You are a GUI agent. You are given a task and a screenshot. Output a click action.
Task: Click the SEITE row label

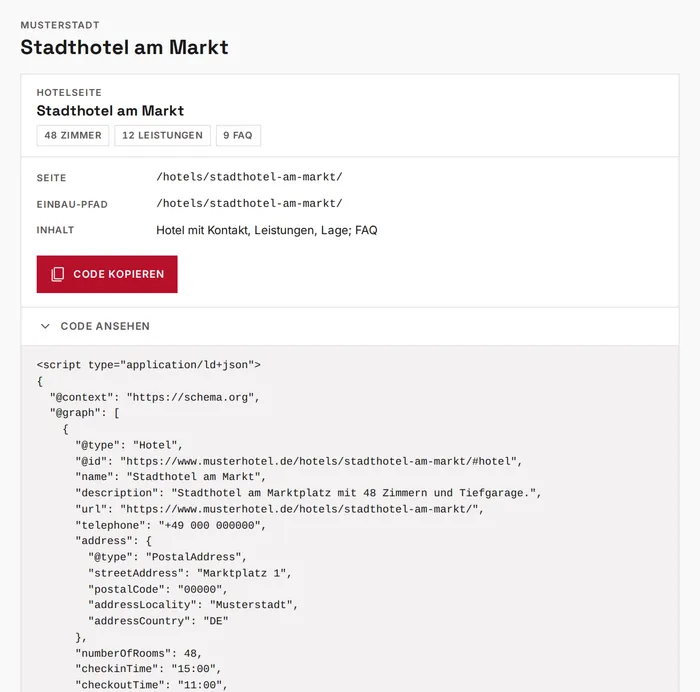coord(51,178)
